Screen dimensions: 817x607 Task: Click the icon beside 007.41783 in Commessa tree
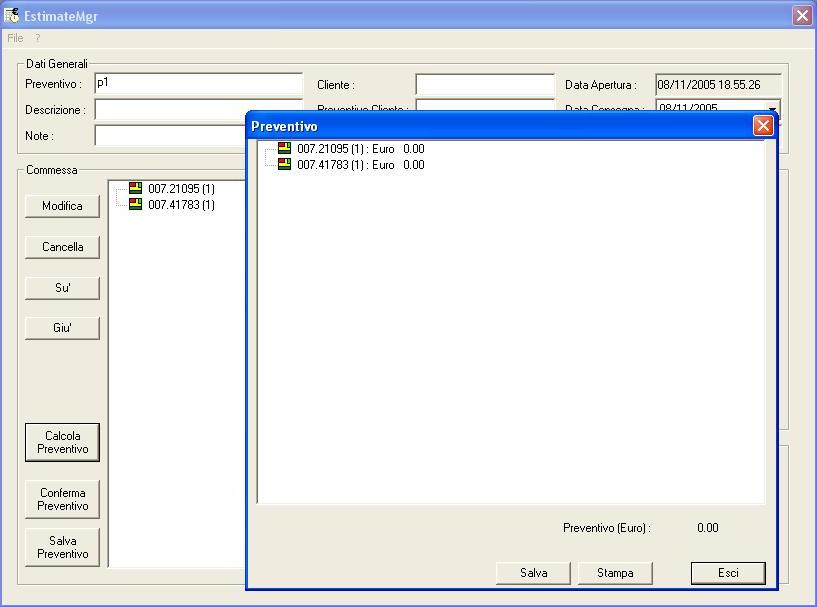pyautogui.click(x=135, y=204)
